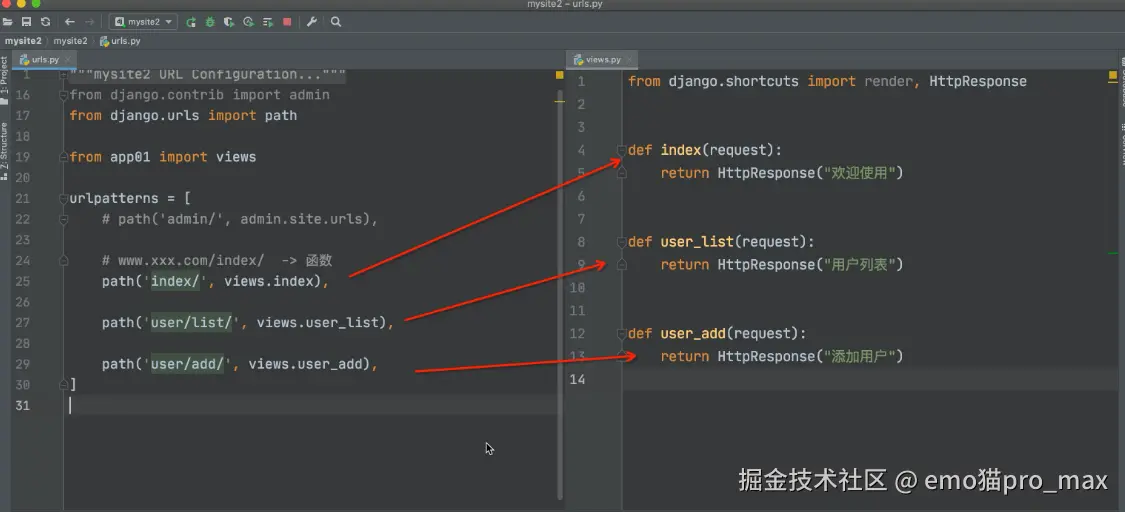Open the Project tool window tab
The height and width of the screenshot is (512, 1125).
click(x=4, y=80)
